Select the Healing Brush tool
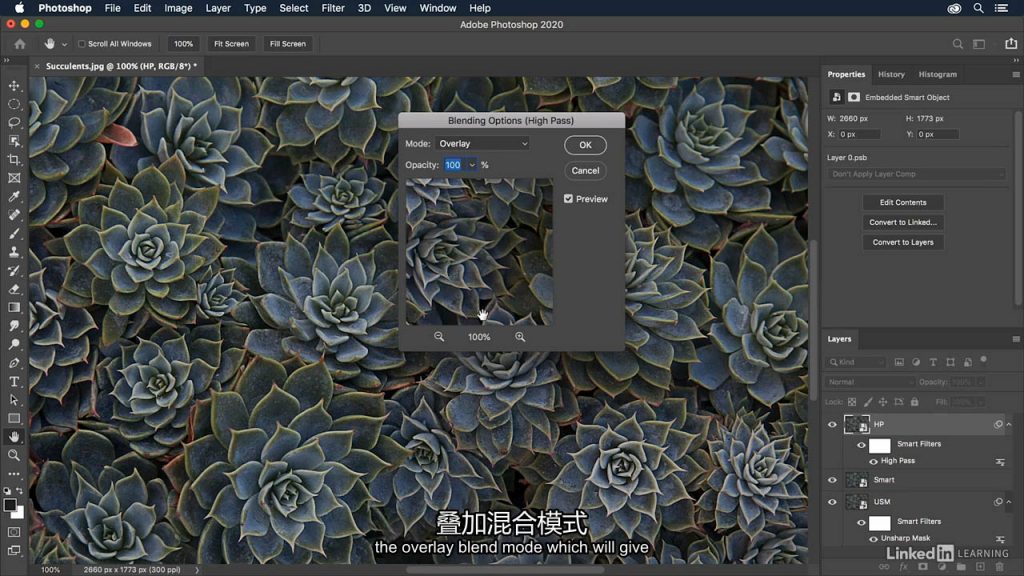The image size is (1024, 576). point(14,214)
